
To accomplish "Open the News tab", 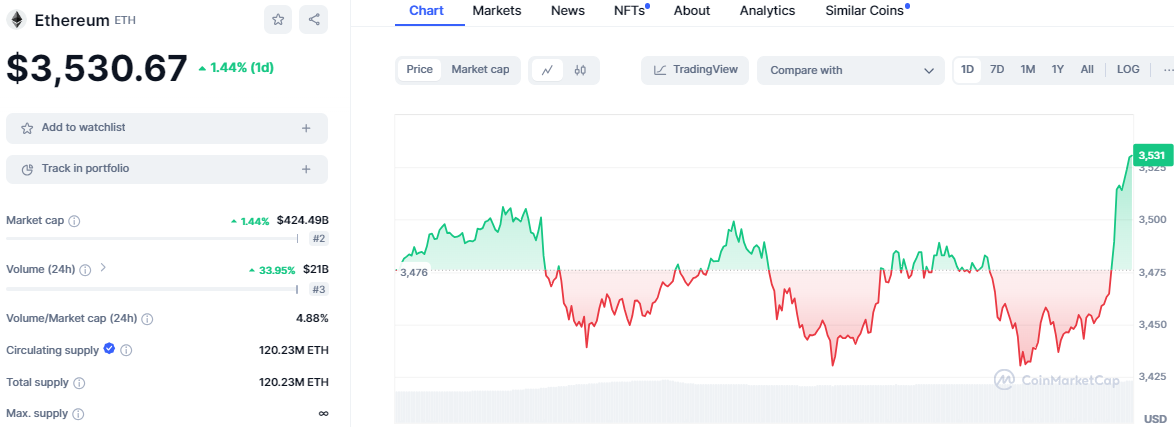I will [x=568, y=10].
